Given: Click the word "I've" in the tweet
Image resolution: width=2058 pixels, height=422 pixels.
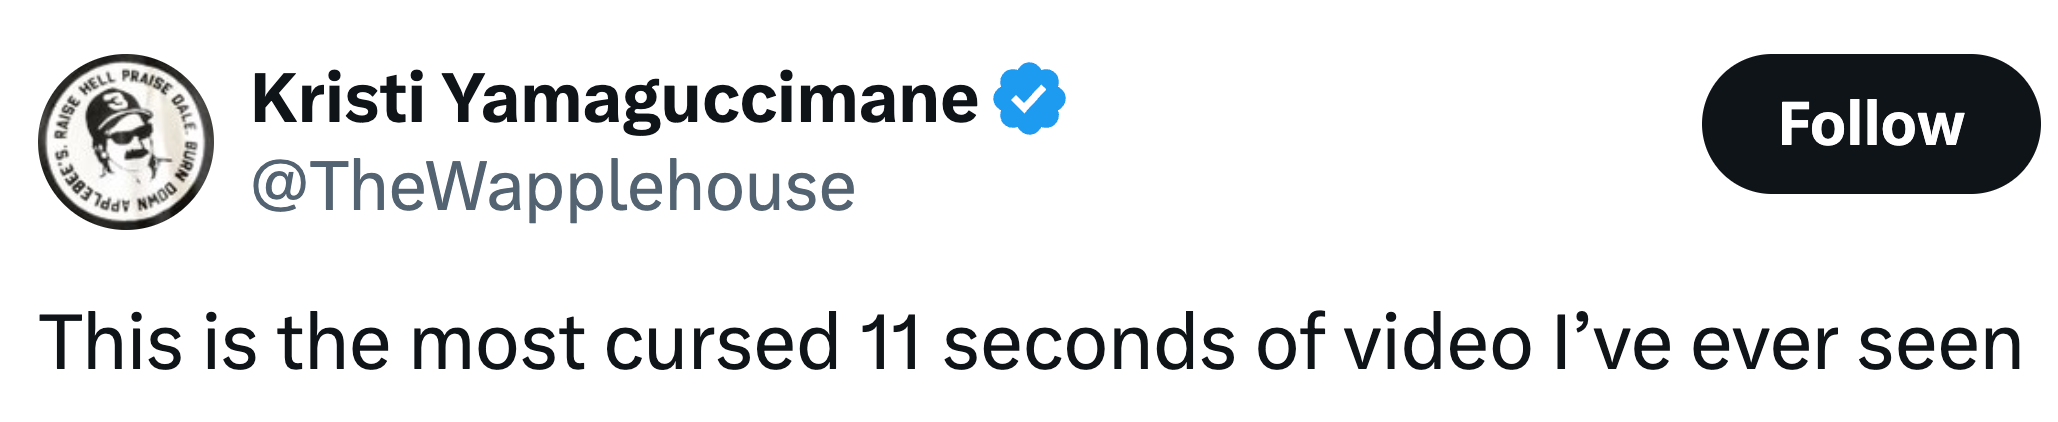Looking at the screenshot, I should coord(1611,343).
